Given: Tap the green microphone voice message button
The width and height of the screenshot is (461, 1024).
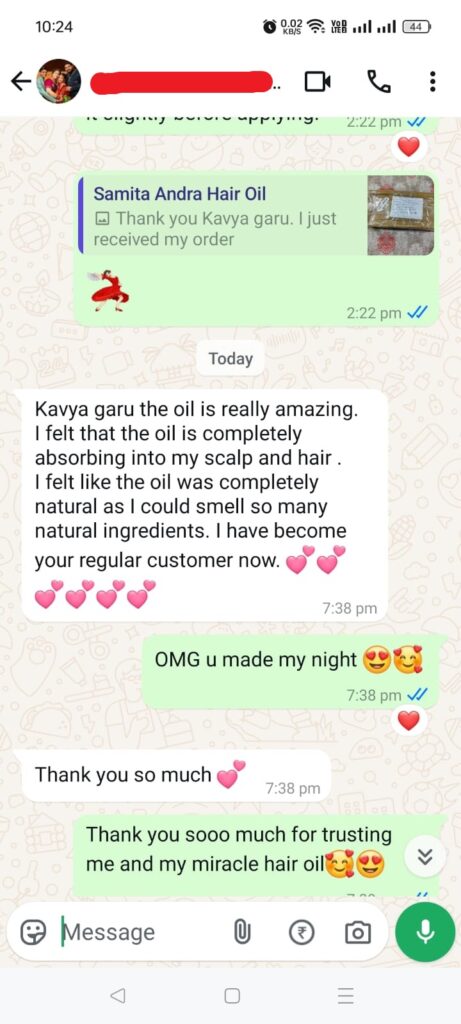Looking at the screenshot, I should point(426,932).
